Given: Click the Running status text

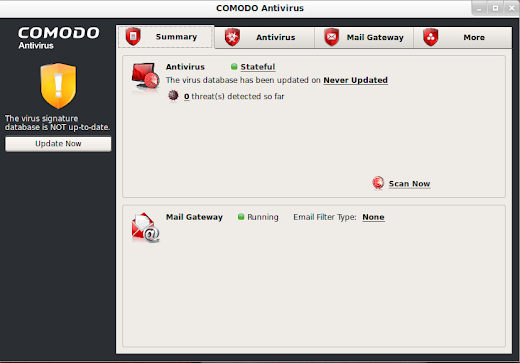Looking at the screenshot, I should pyautogui.click(x=263, y=217).
